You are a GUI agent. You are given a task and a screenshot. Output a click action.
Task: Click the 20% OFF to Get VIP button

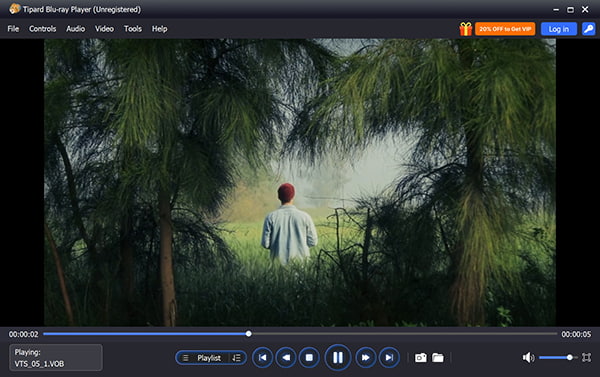pos(505,29)
